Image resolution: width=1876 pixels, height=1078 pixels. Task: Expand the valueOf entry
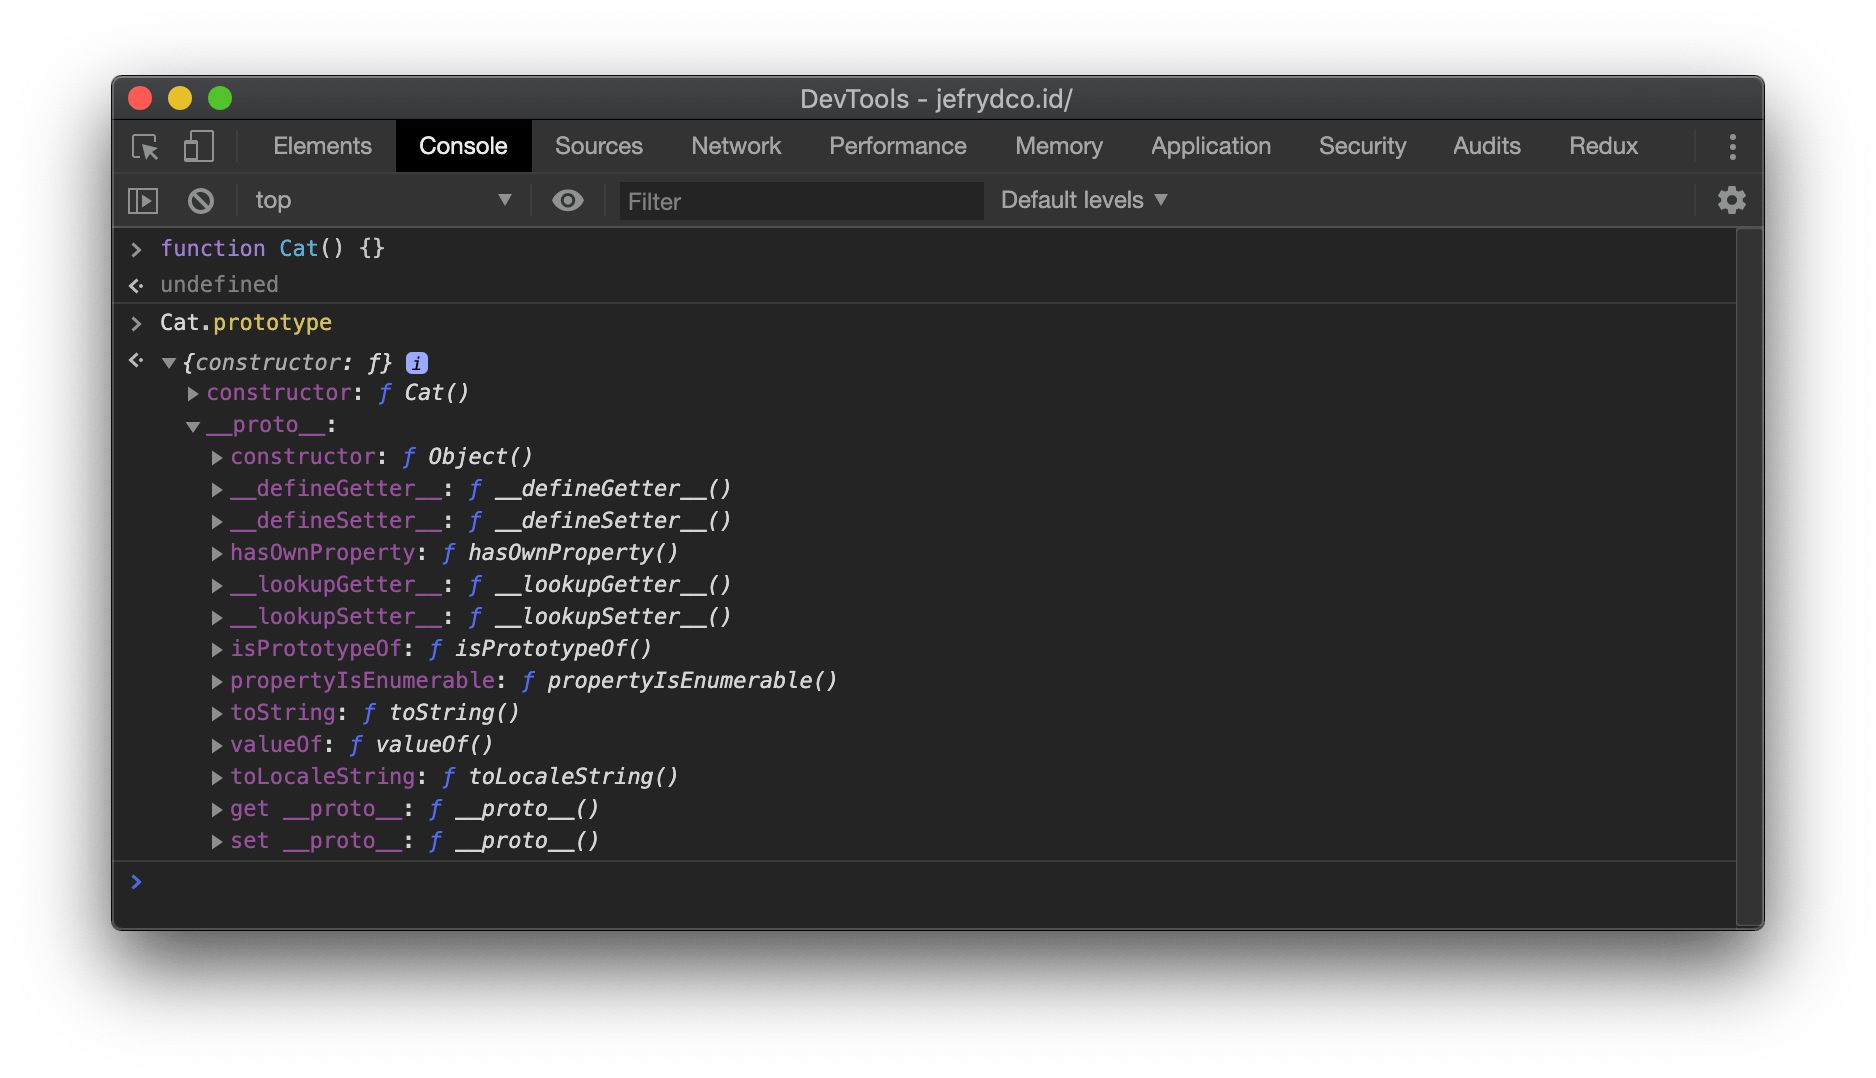click(217, 746)
